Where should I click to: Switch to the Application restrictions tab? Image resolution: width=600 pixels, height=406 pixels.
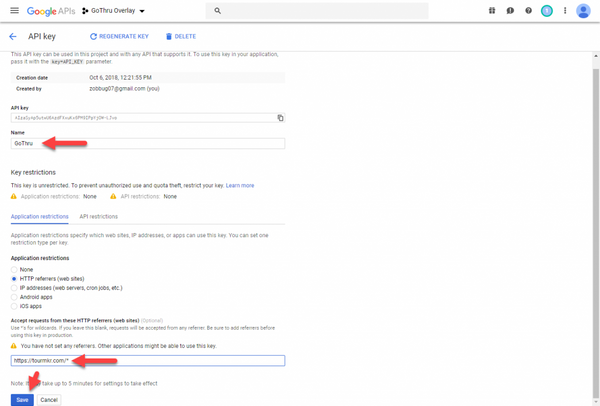40,216
